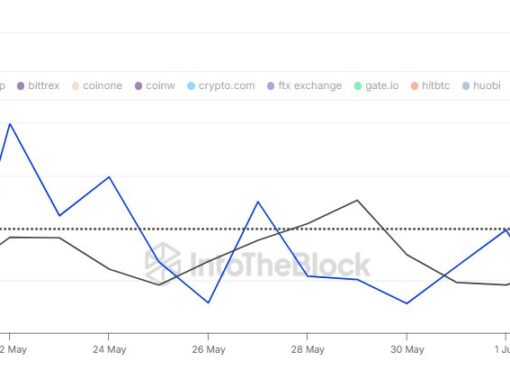Toggle the coinone legend series
Viewport: 510px width, 369px height.
coord(97,86)
